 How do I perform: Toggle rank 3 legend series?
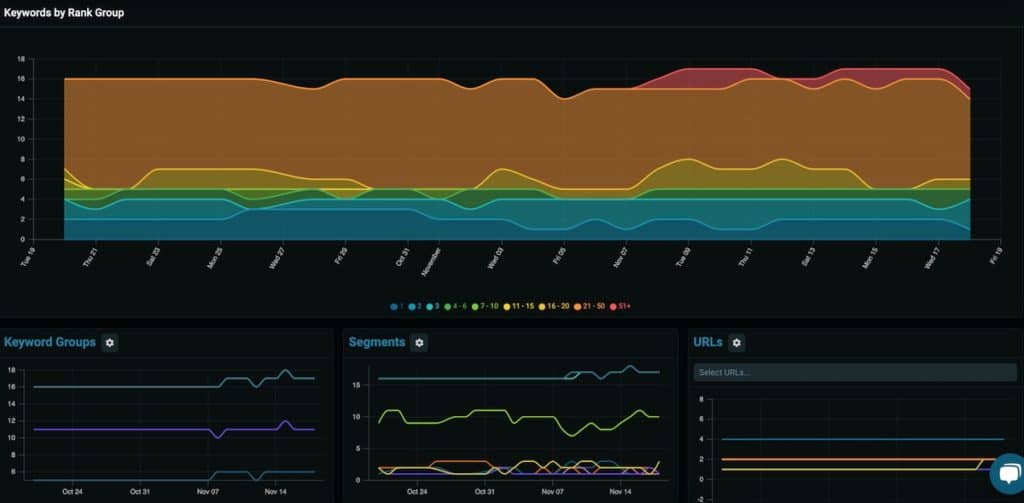pos(434,306)
